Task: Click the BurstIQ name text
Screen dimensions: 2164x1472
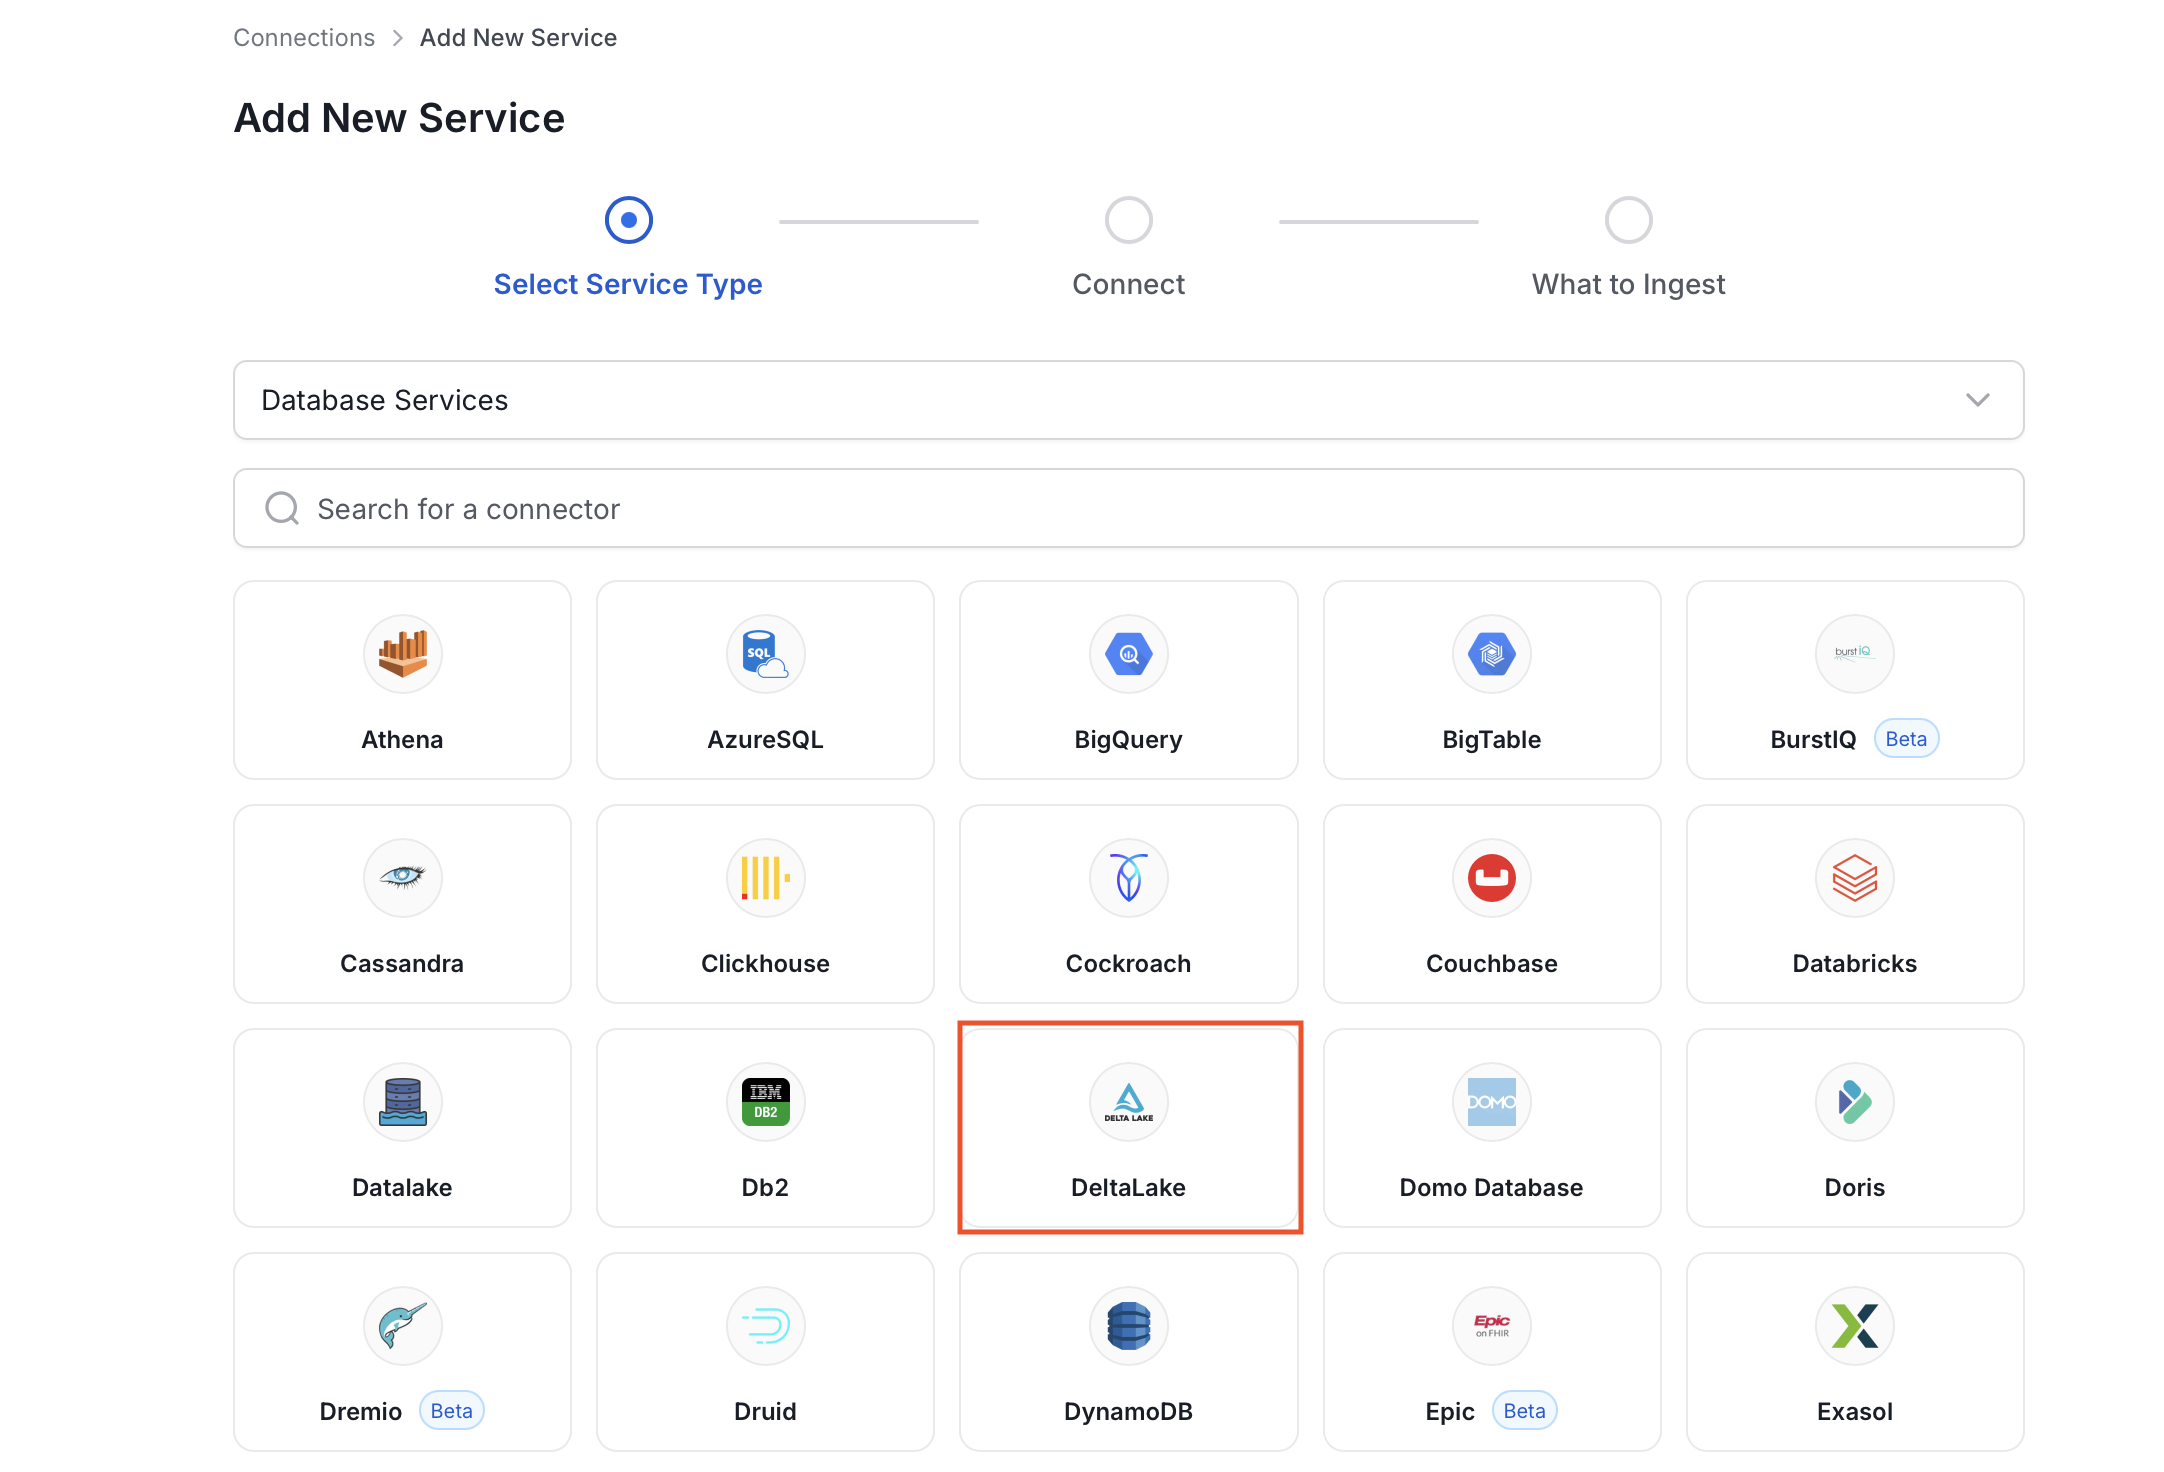Action: coord(1813,740)
